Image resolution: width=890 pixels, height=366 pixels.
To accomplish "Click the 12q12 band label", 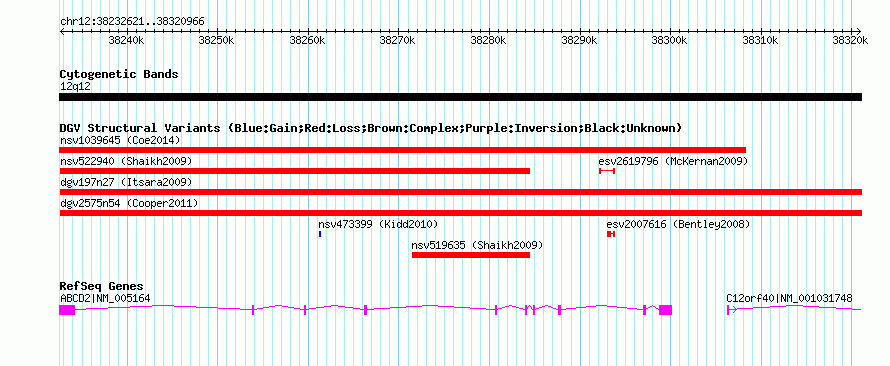I will [75, 87].
